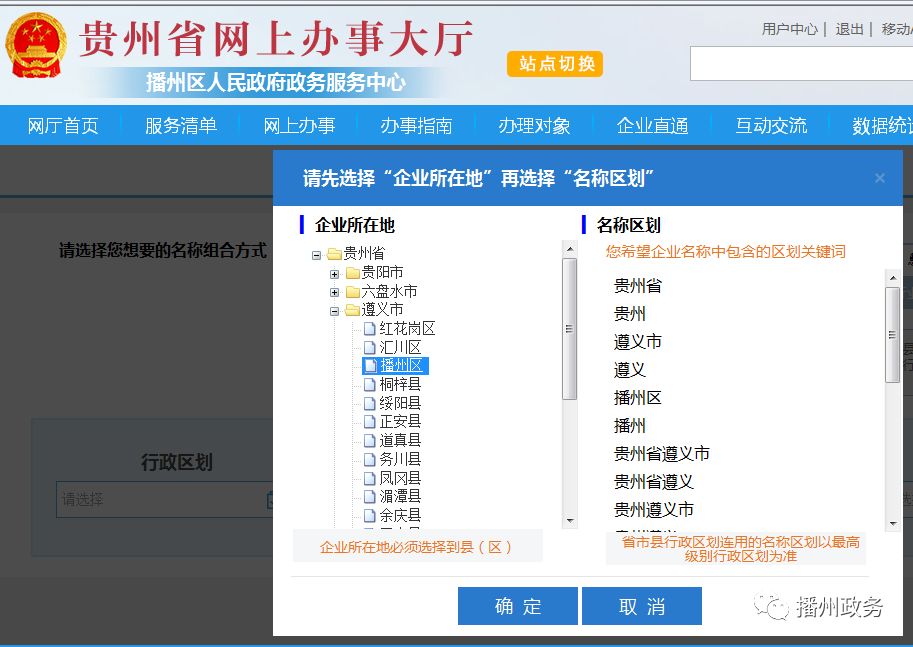Open the 办事指南 navigation menu
This screenshot has height=647, width=913.
pos(416,126)
